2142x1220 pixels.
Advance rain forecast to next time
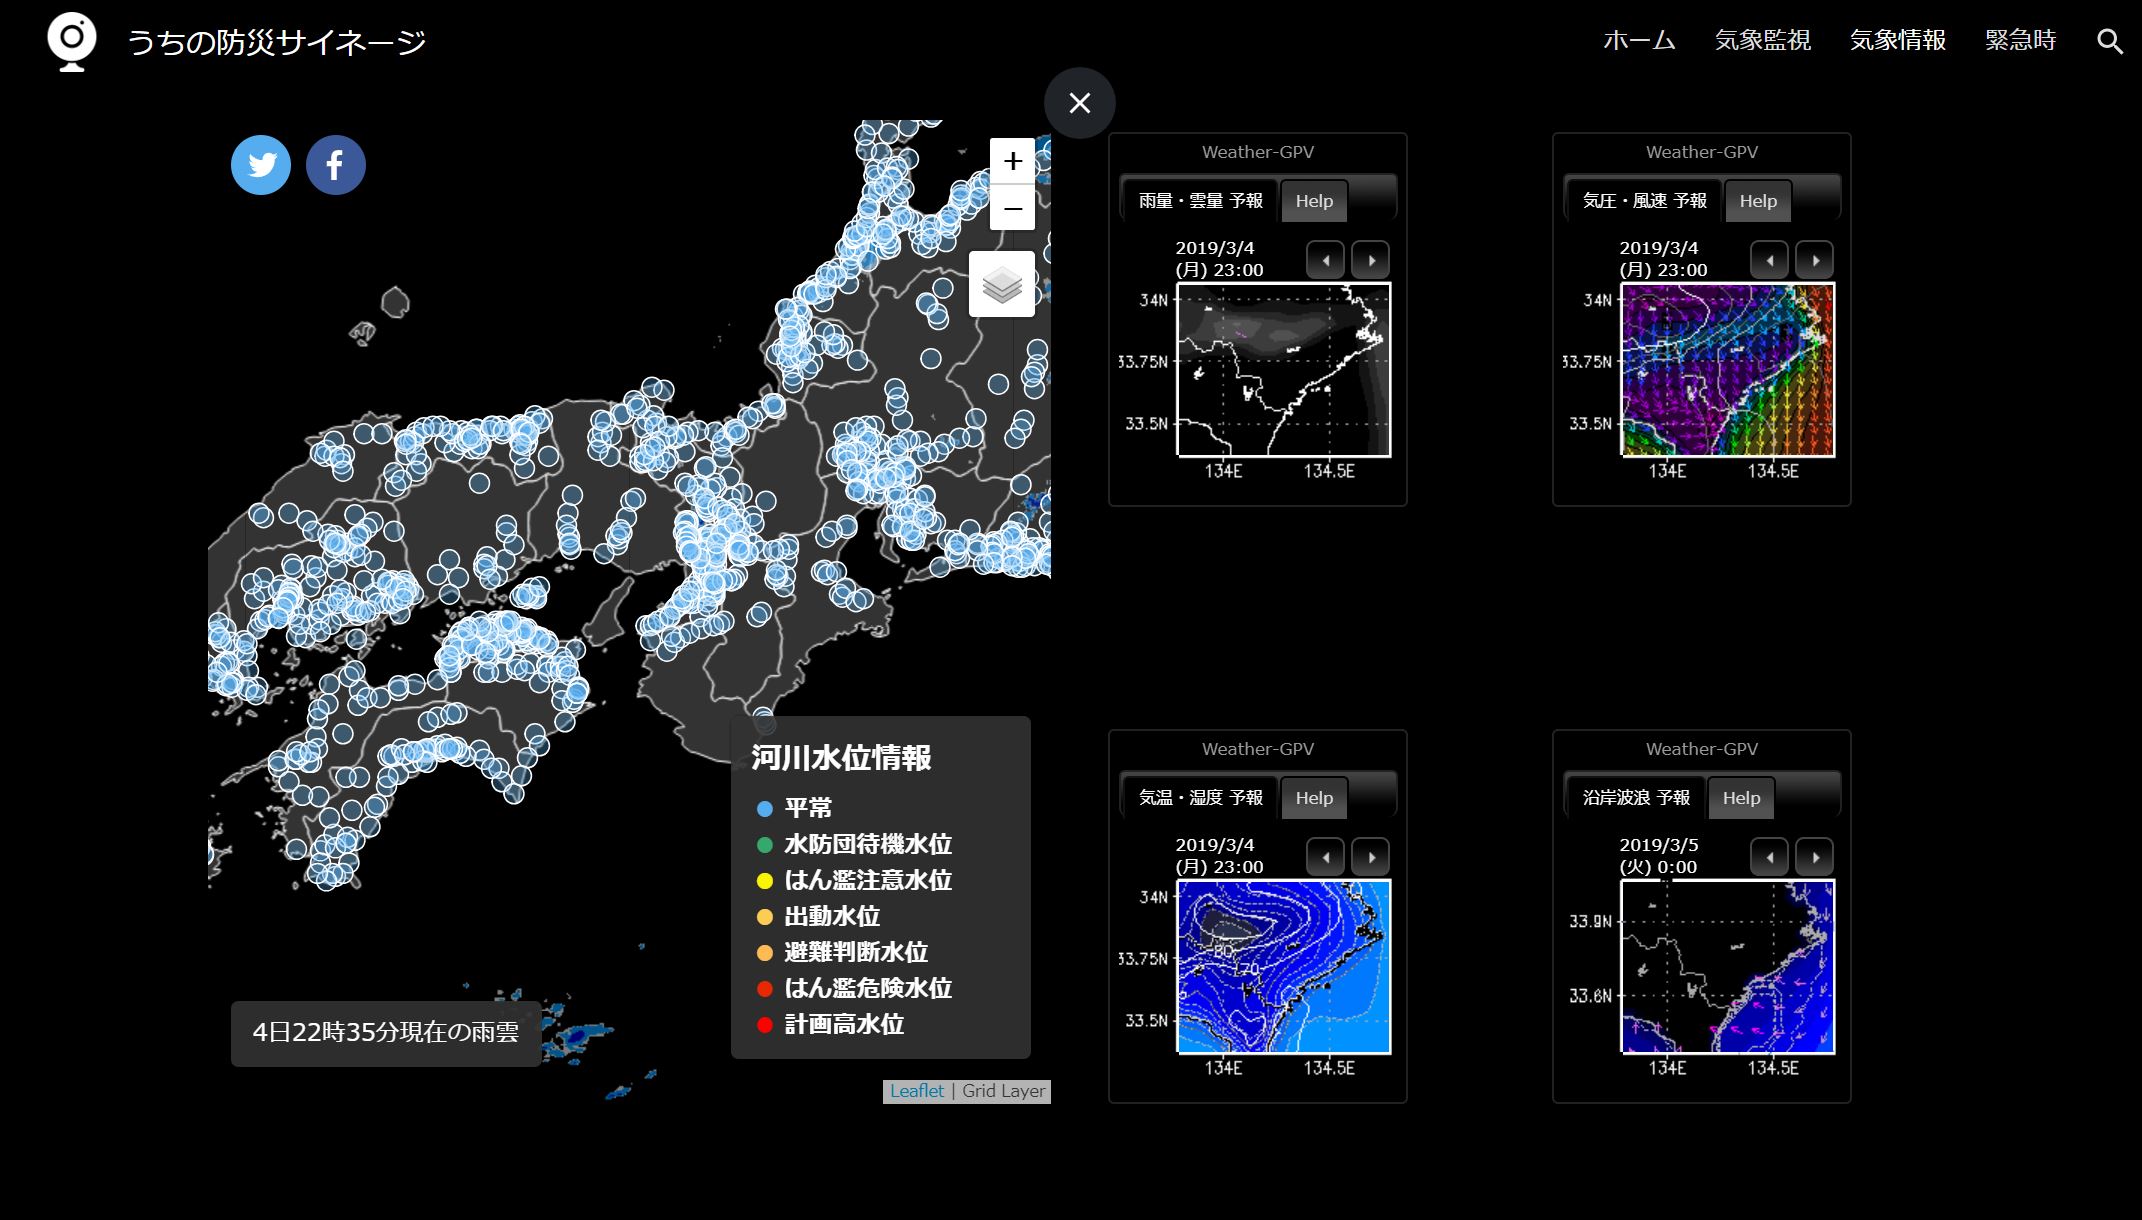(x=1371, y=260)
